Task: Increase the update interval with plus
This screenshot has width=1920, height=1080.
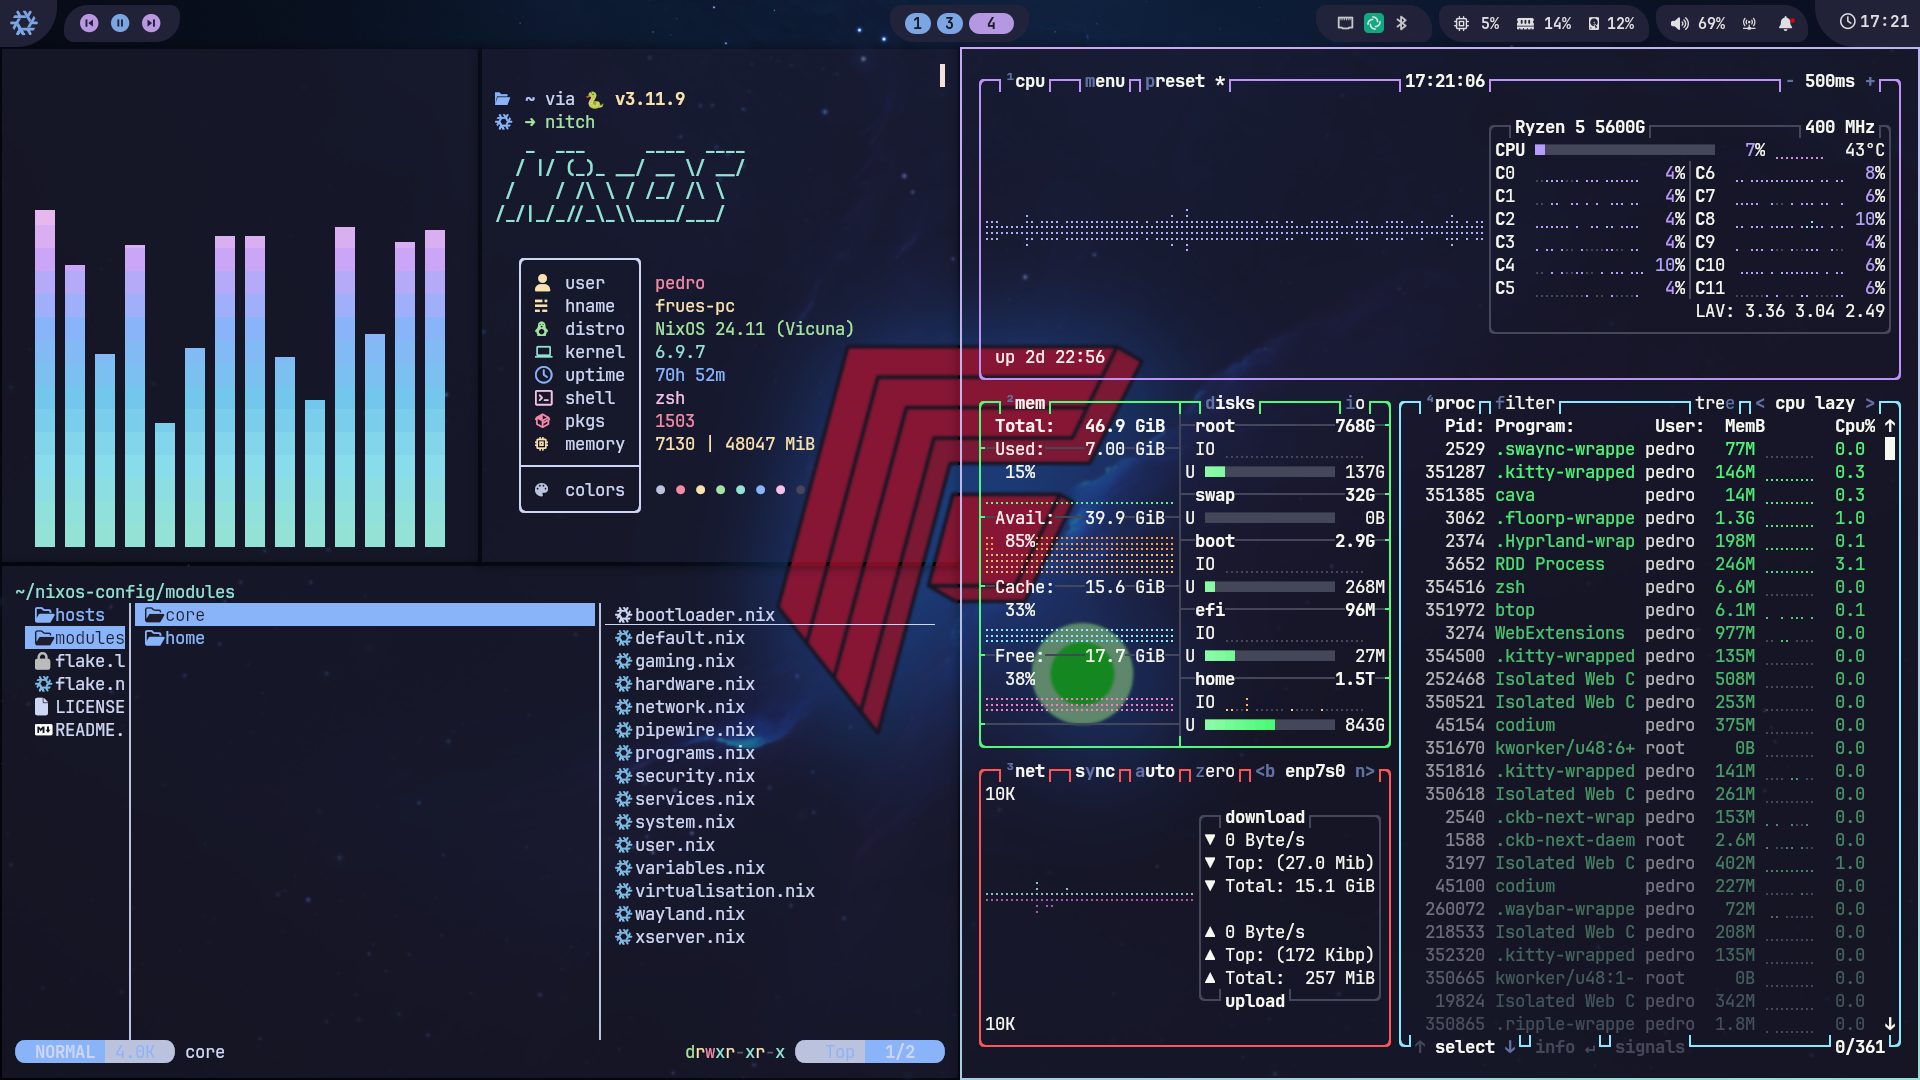Action: [1870, 81]
